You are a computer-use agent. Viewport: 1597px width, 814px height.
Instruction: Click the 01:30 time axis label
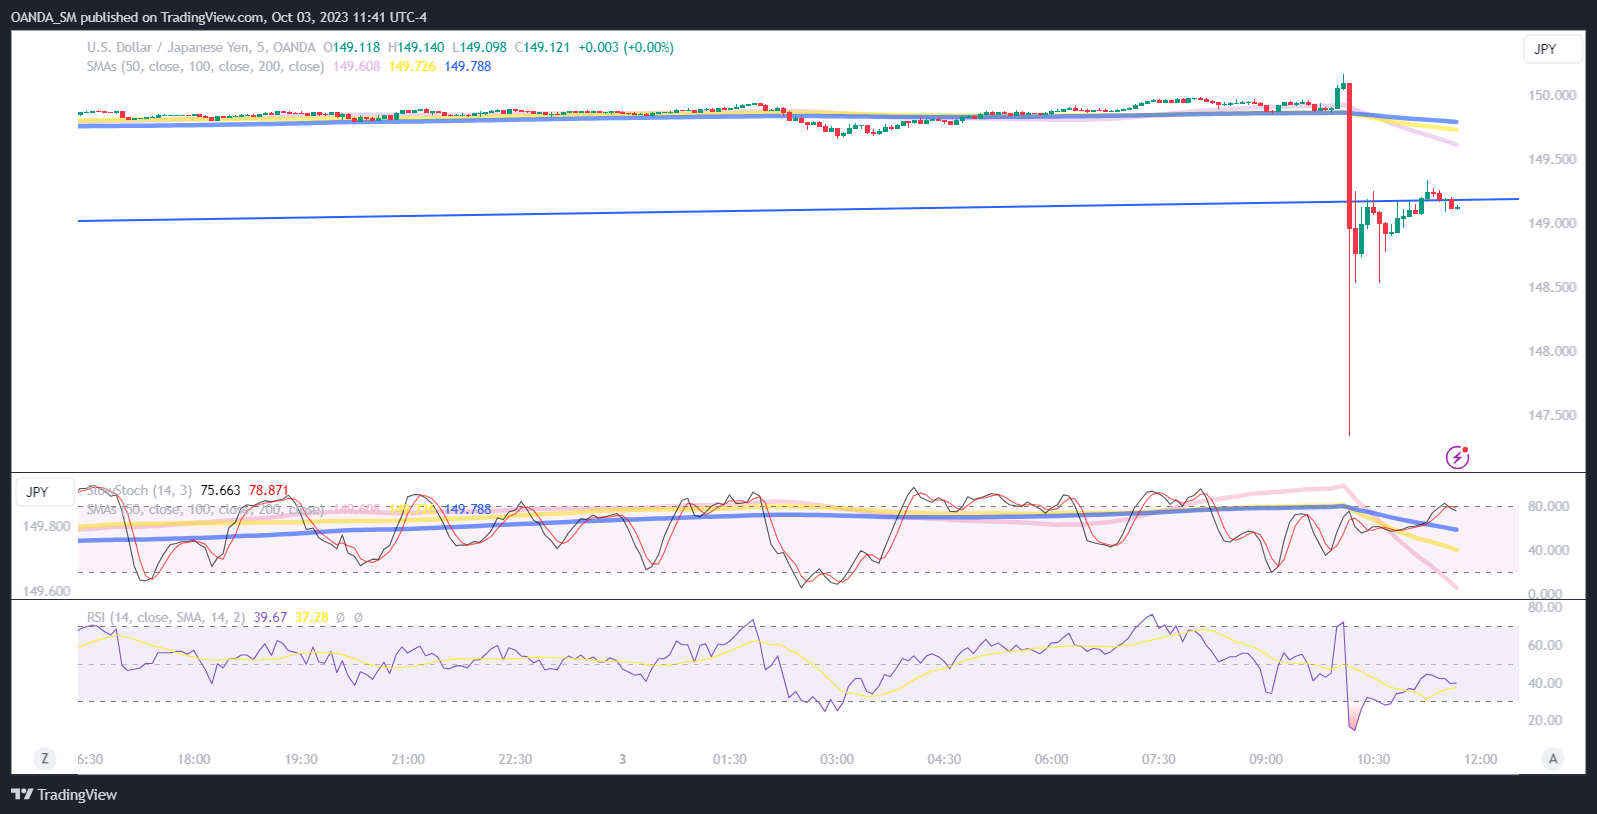point(730,759)
